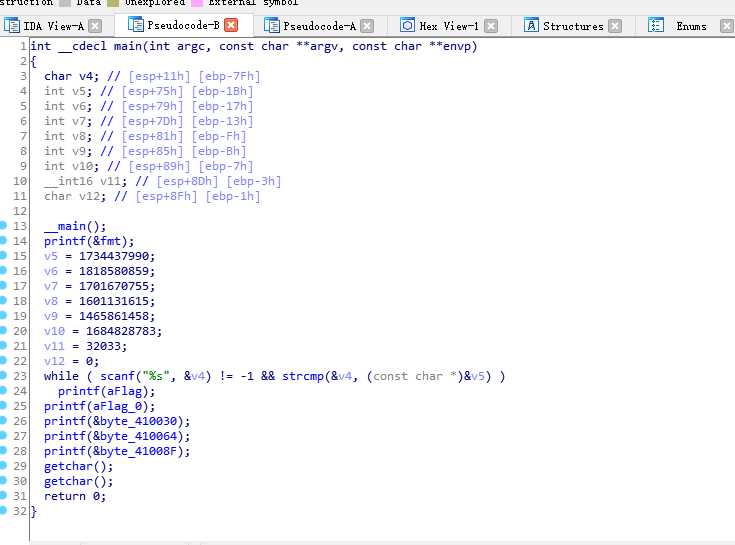Switch to the IDA View-A tab
Image resolution: width=735 pixels, height=545 pixels.
(x=53, y=26)
